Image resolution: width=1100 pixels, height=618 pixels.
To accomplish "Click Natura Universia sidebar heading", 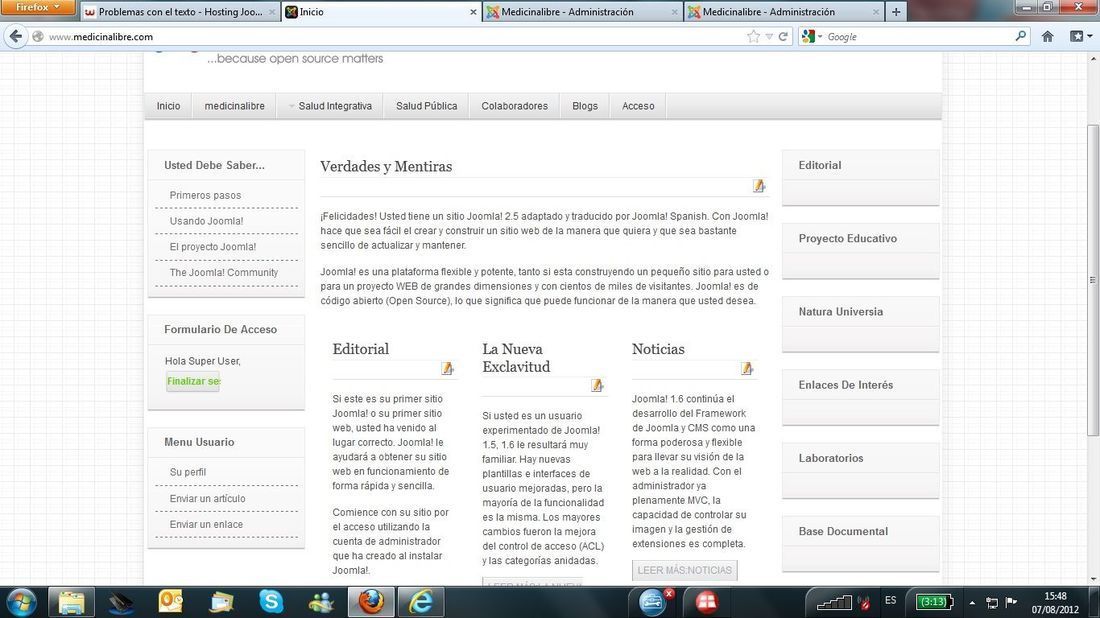I will click(840, 311).
